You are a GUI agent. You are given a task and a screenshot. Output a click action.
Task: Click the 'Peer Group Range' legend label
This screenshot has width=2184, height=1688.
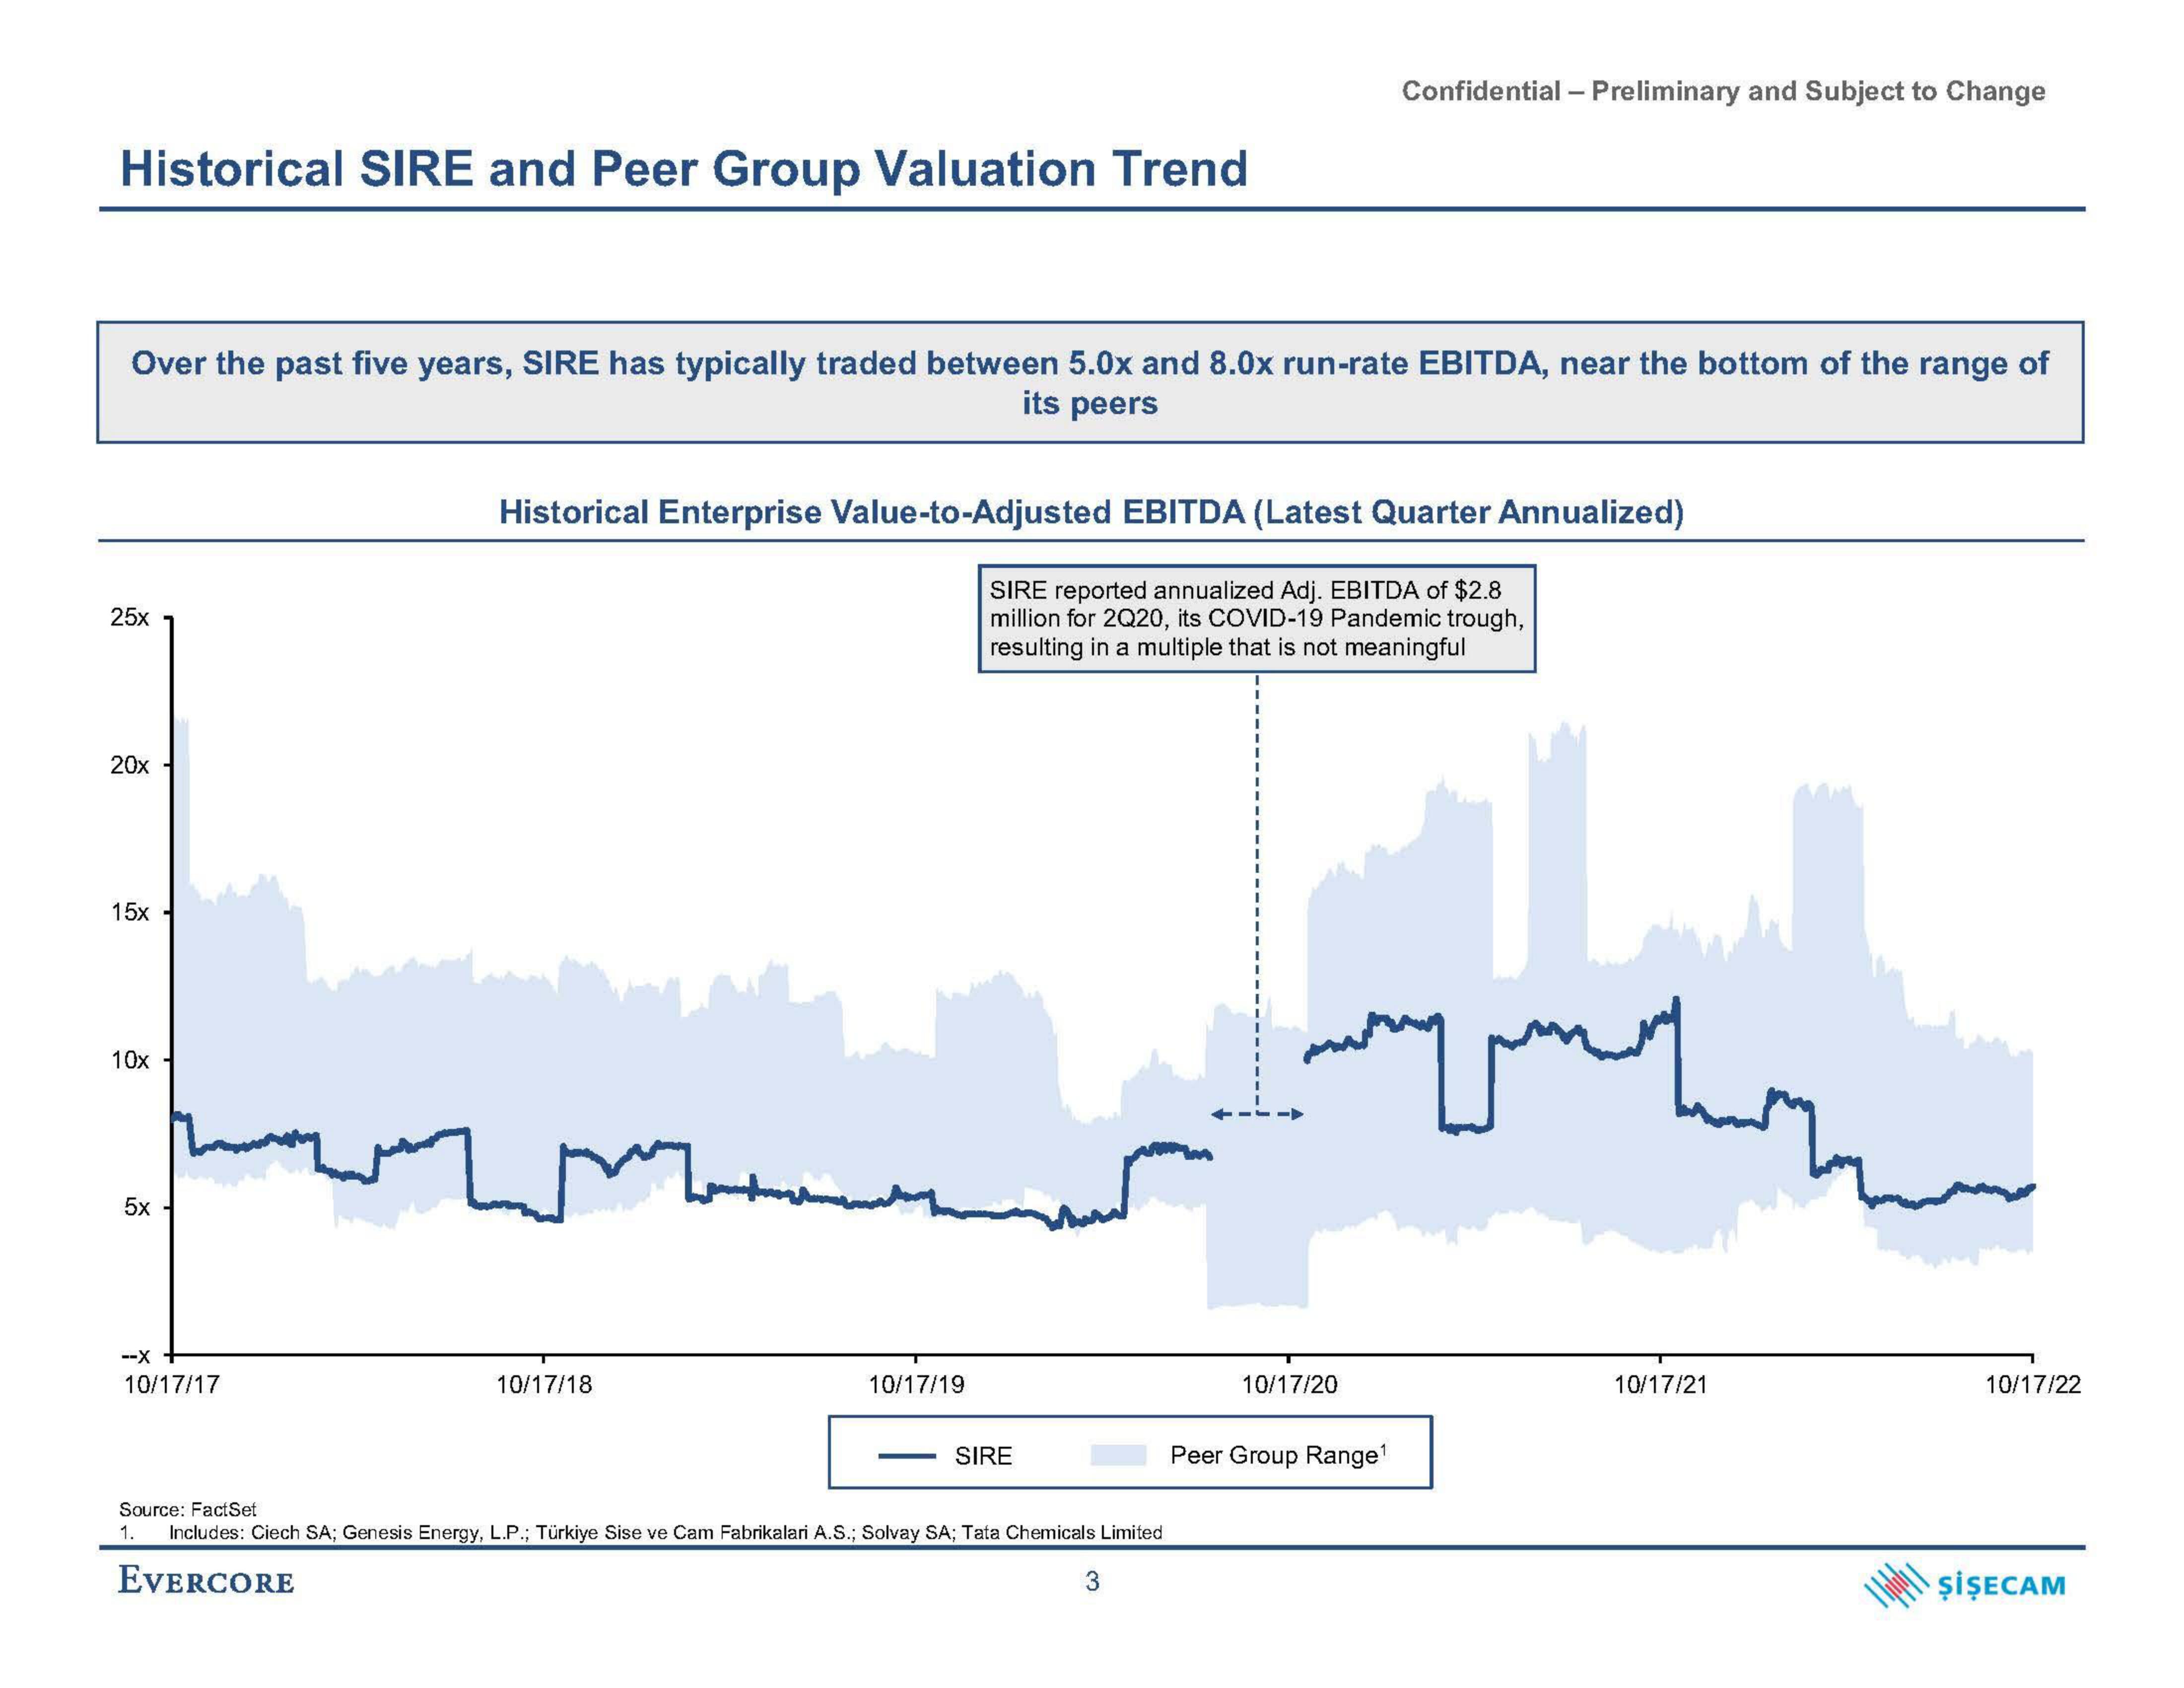click(1279, 1455)
